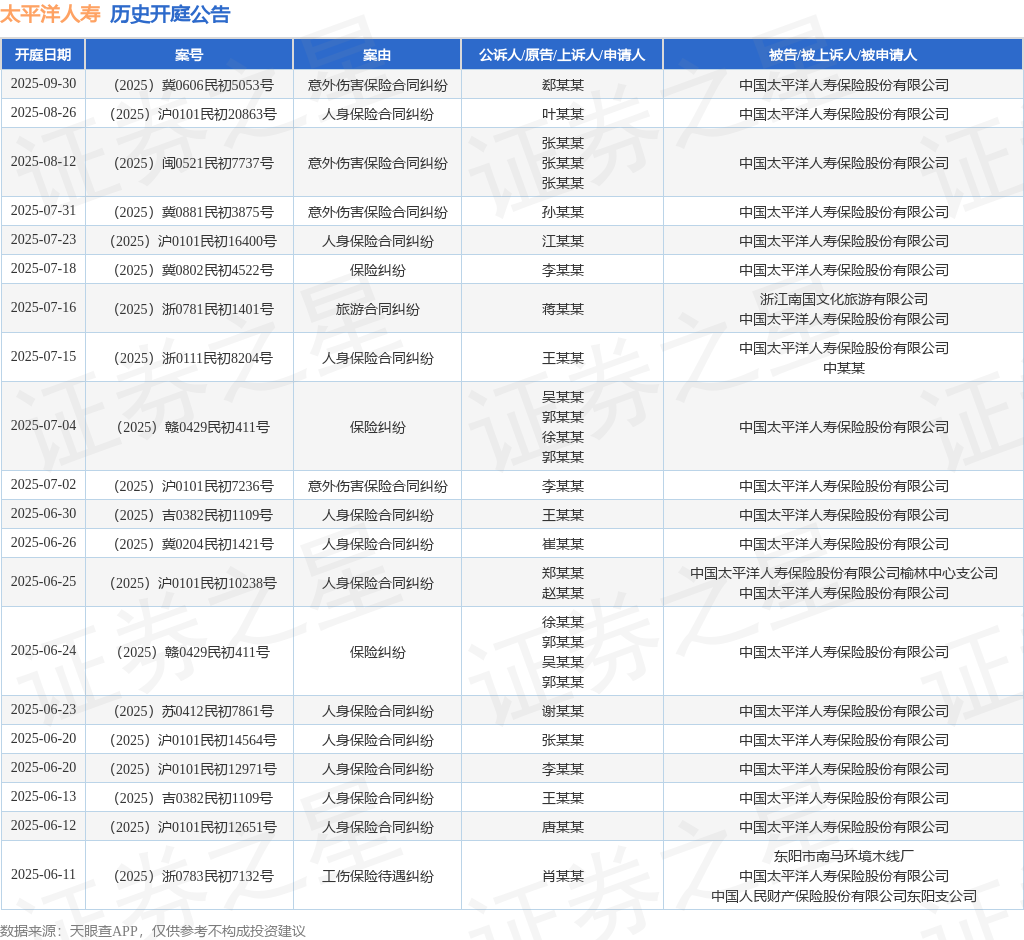The width and height of the screenshot is (1024, 940).
Task: Click defendant 中国人民财产保险股份有限公司东阳支公司
Action: [x=844, y=896]
